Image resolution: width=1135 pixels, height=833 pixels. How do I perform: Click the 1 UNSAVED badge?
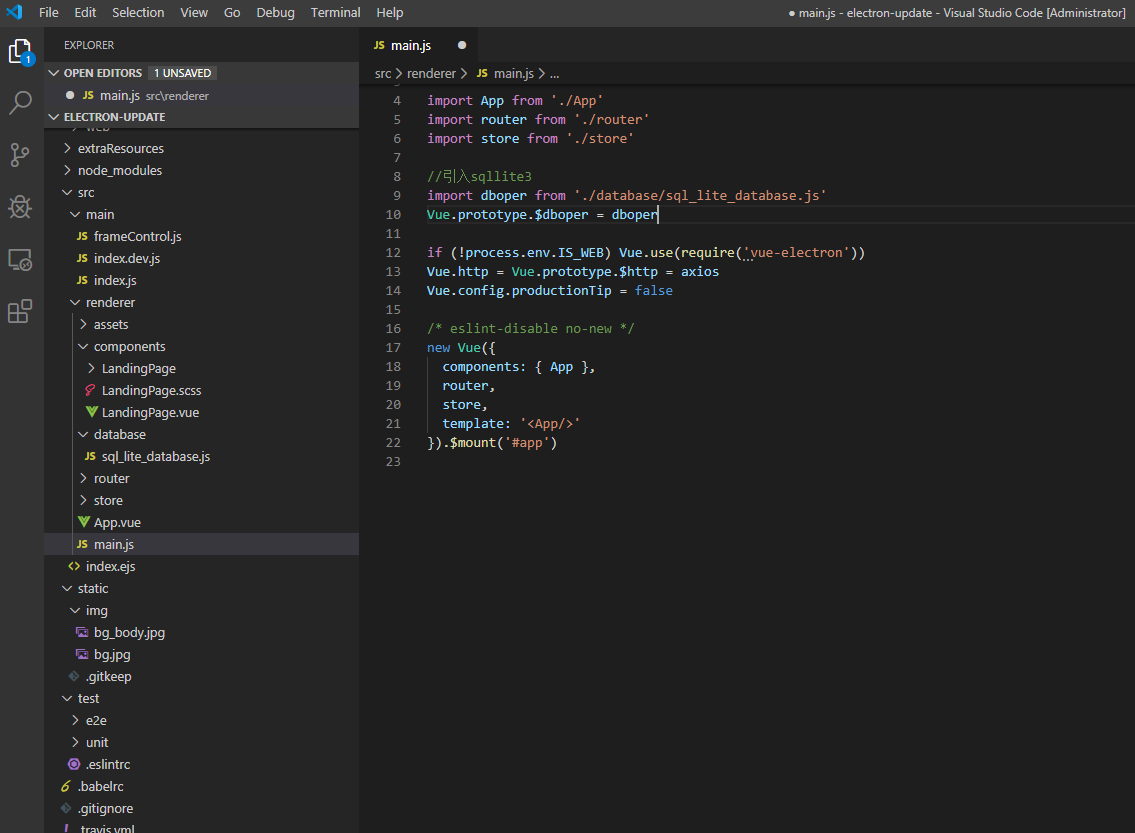tap(182, 73)
